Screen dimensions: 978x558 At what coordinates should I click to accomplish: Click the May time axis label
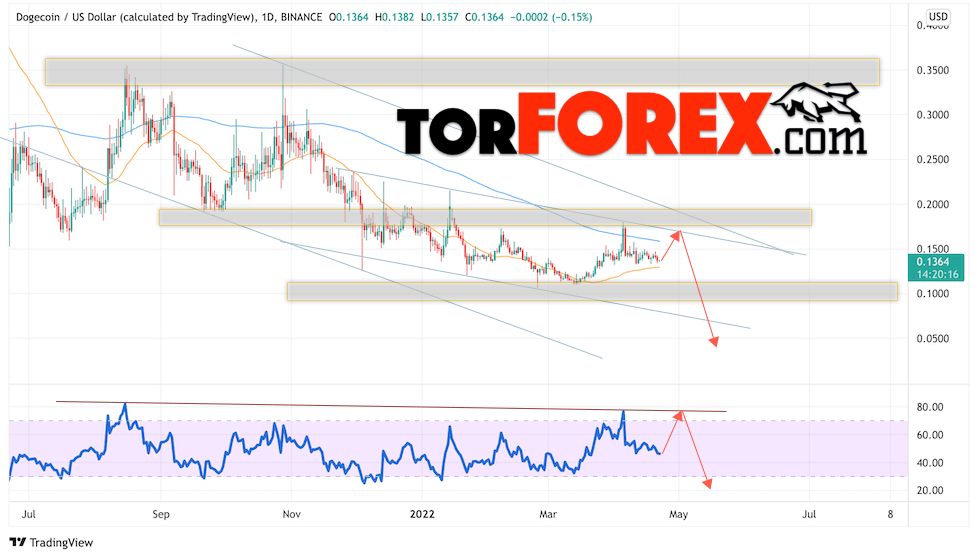(x=679, y=514)
